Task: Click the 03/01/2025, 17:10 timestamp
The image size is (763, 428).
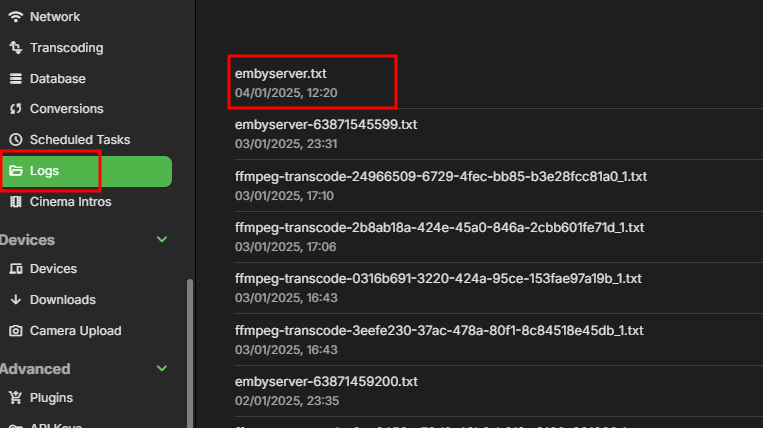Action: point(284,196)
